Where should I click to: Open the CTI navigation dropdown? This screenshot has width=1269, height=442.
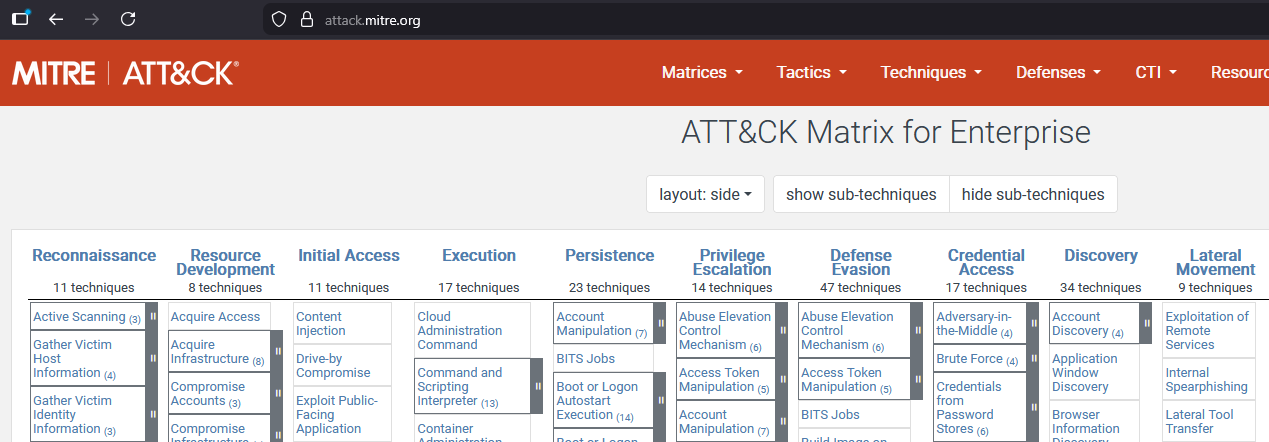(x=1156, y=72)
